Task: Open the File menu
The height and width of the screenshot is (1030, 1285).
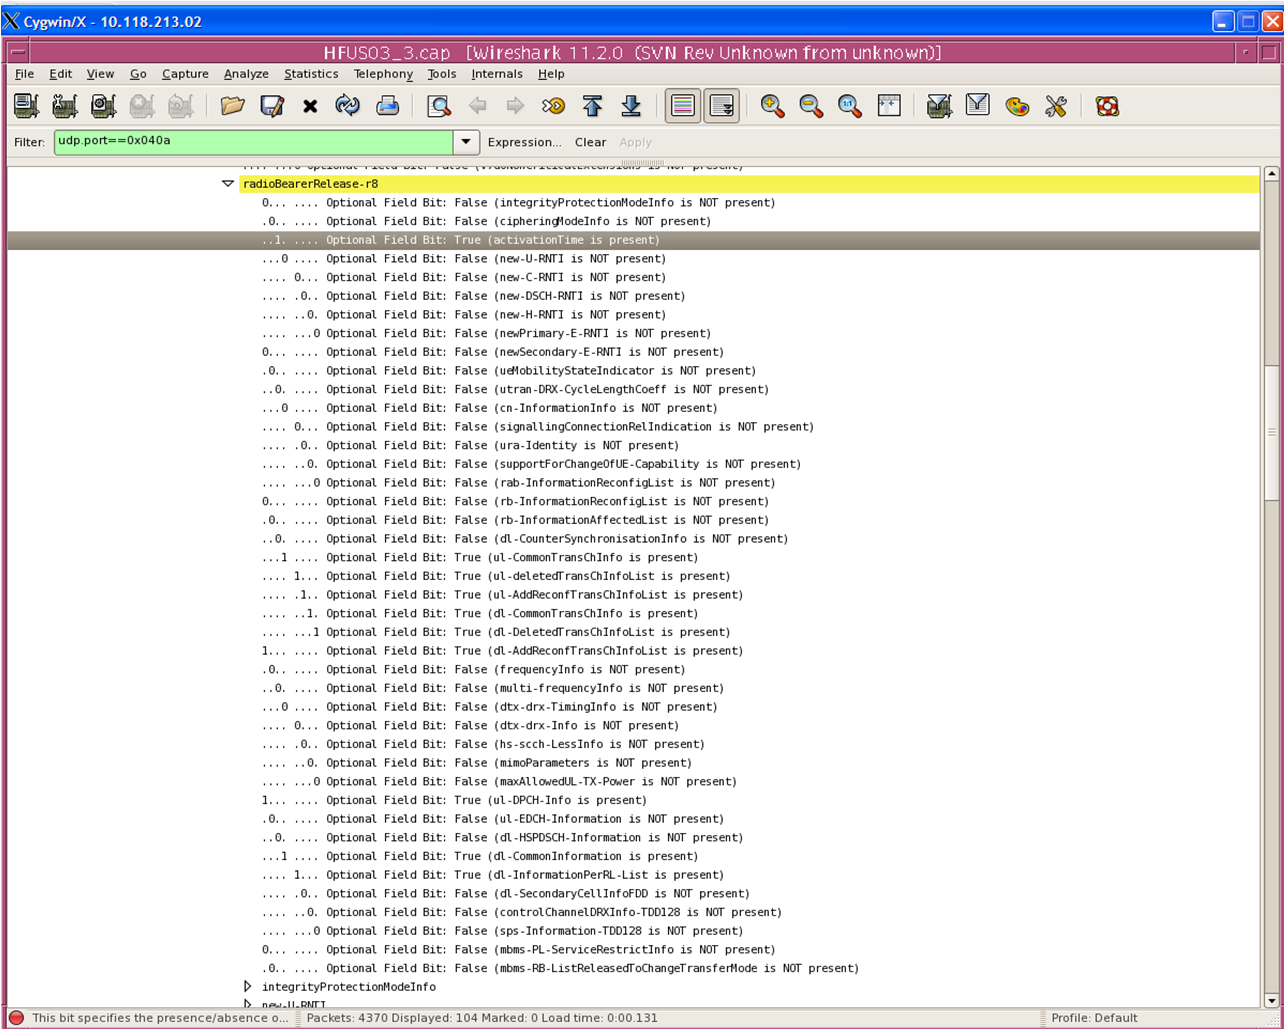Action: [24, 74]
